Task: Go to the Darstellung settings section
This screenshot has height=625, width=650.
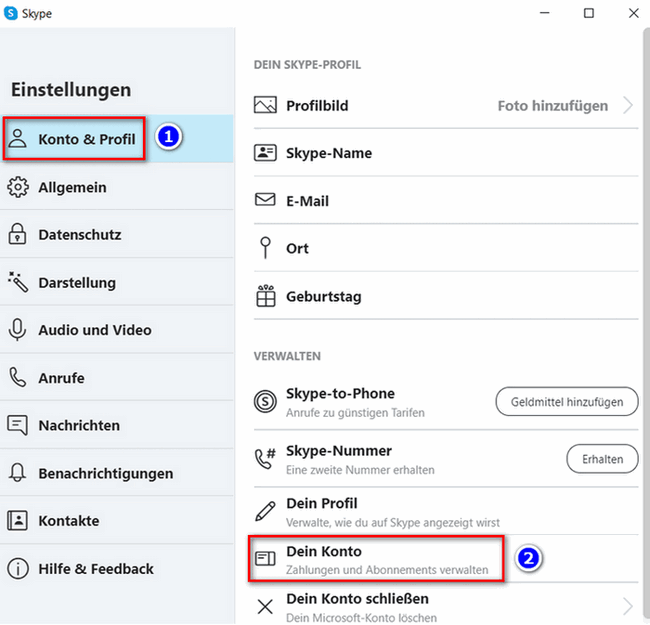Action: pyautogui.click(x=116, y=282)
